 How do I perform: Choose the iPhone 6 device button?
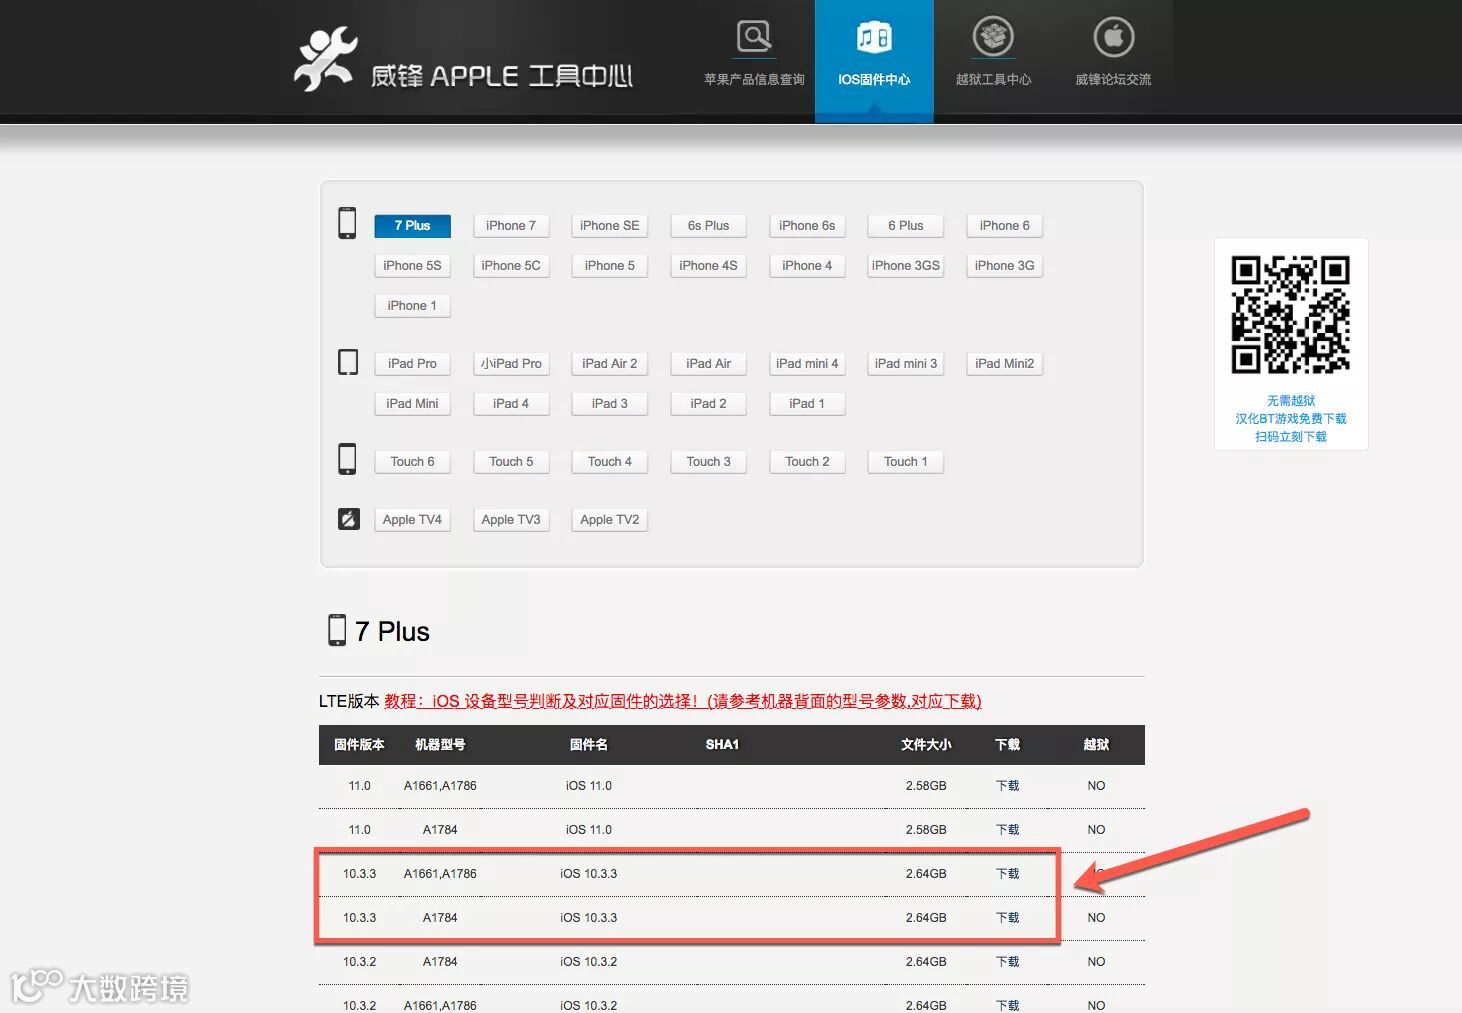[x=1005, y=226]
